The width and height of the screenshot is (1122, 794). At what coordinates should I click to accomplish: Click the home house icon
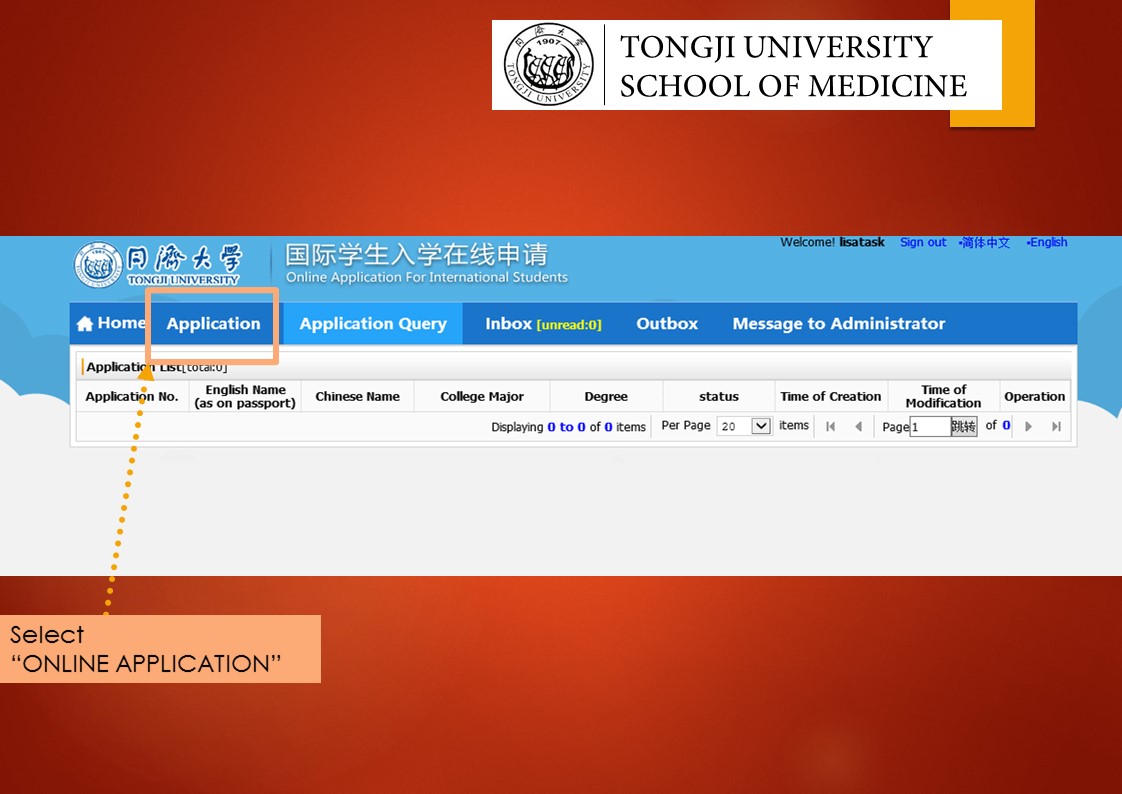pos(85,324)
